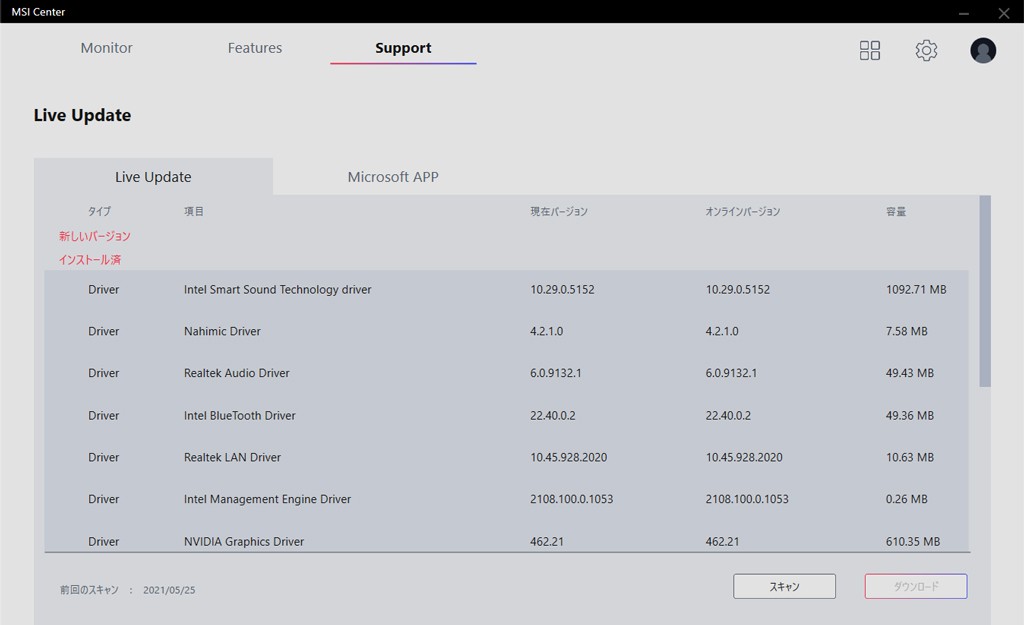1024x625 pixels.
Task: Open the settings gear icon
Action: coord(926,50)
